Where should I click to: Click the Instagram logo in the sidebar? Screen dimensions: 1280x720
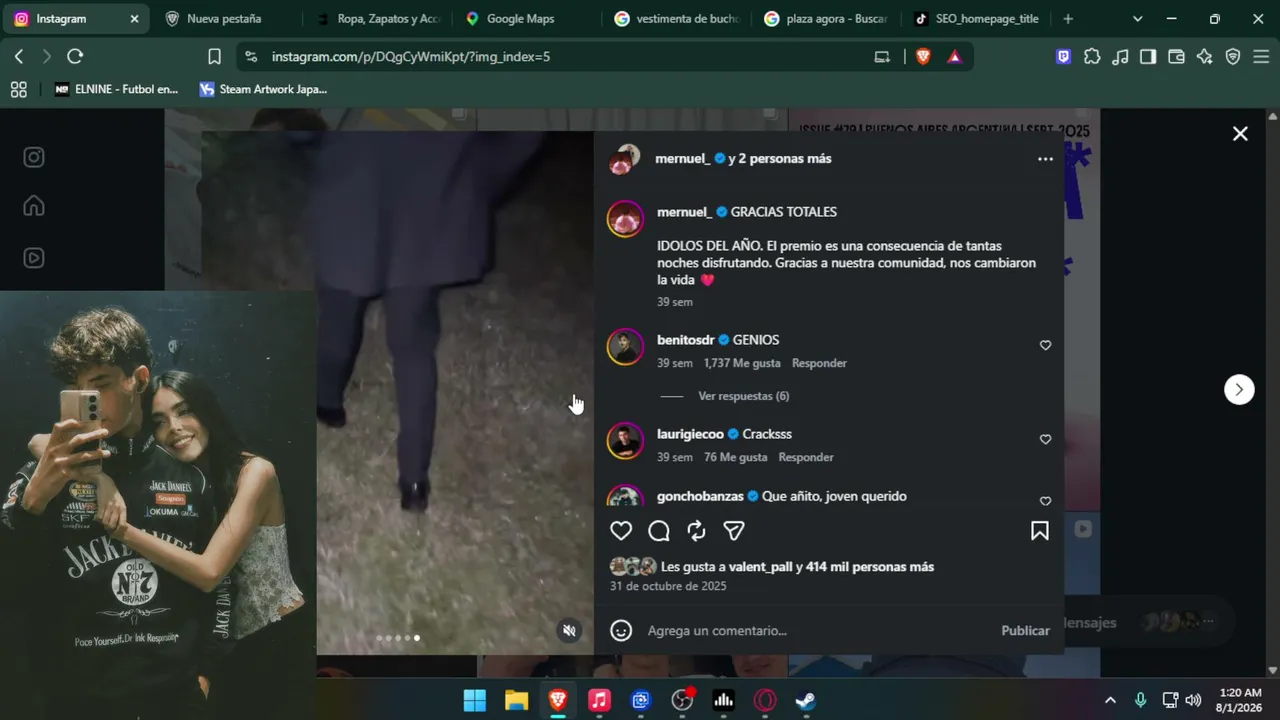(x=34, y=157)
